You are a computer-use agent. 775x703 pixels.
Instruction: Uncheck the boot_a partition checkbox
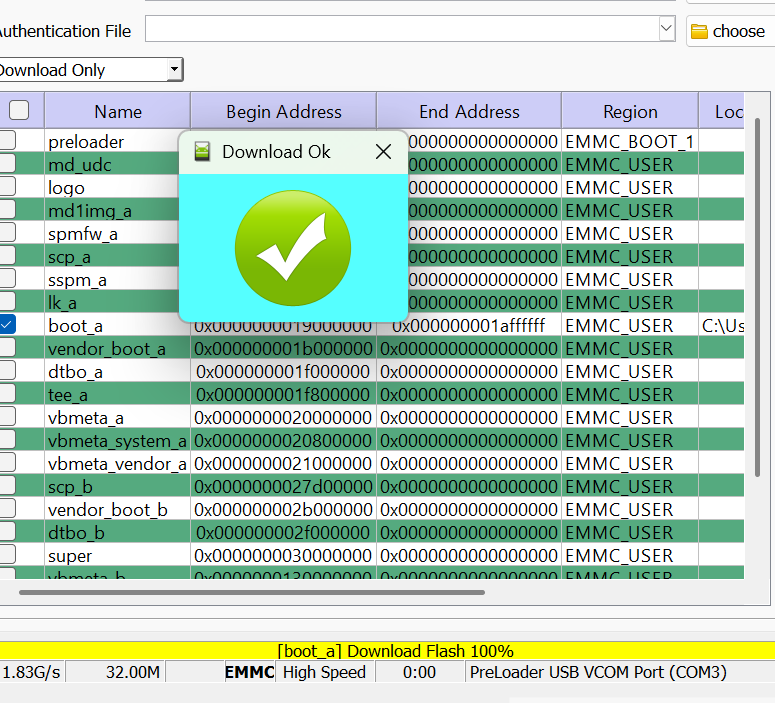[7, 325]
